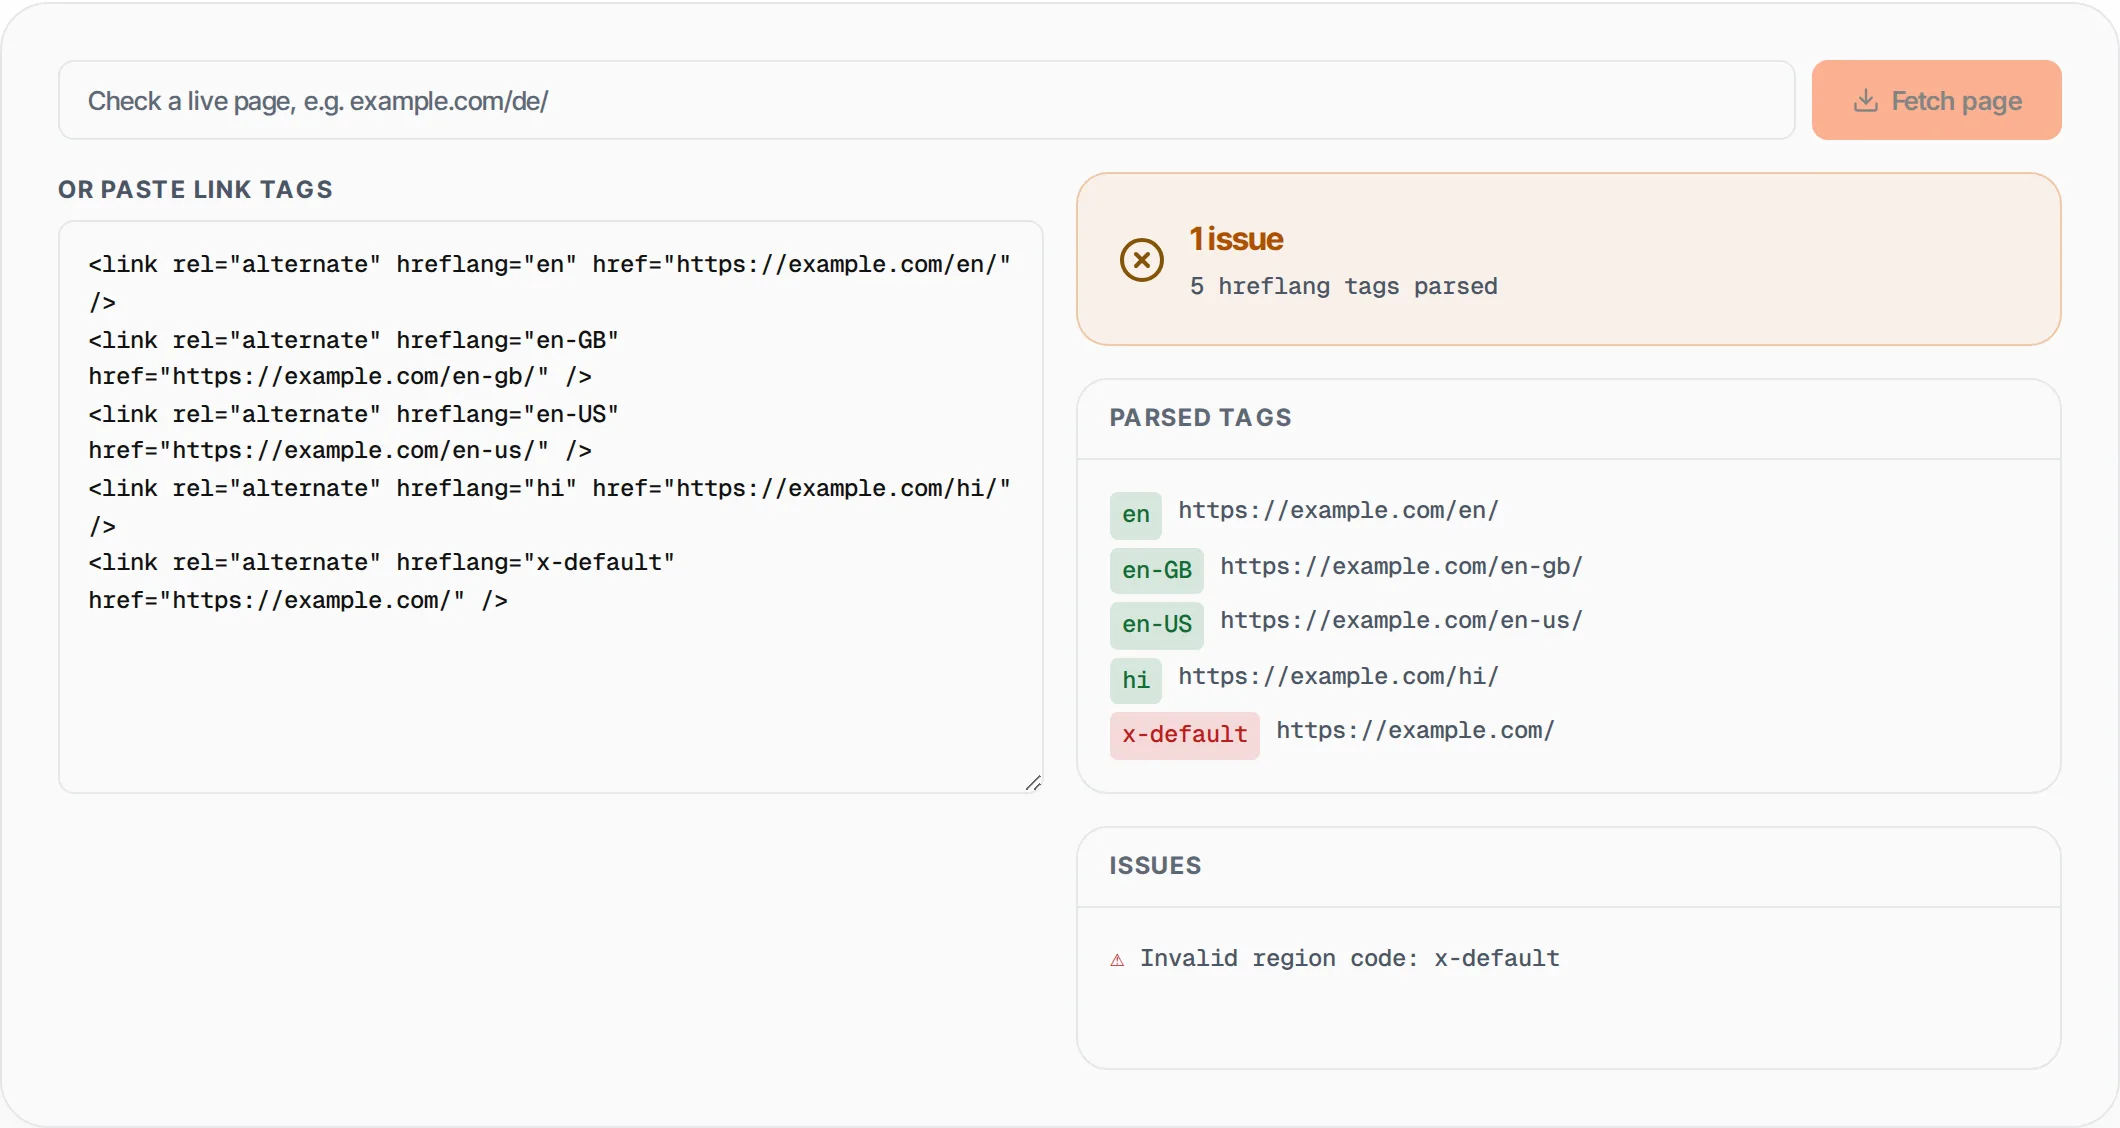Click the OR PASTE LINK TAGS label
Screen dimensions: 2120x1128
[x=195, y=190]
